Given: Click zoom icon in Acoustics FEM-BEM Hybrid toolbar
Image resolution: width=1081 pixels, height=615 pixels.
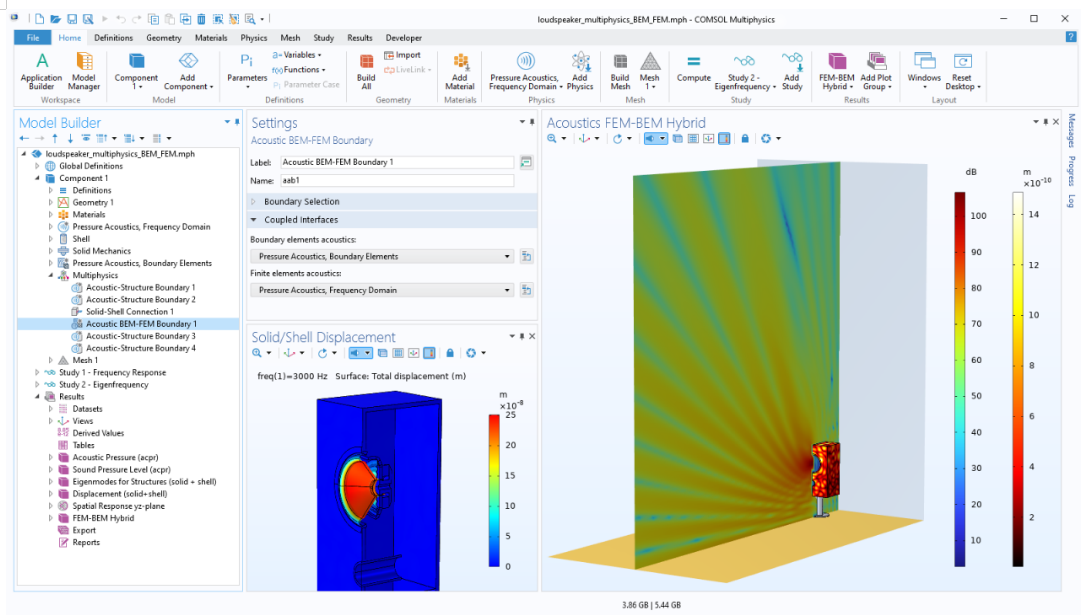Looking at the screenshot, I should point(552,139).
